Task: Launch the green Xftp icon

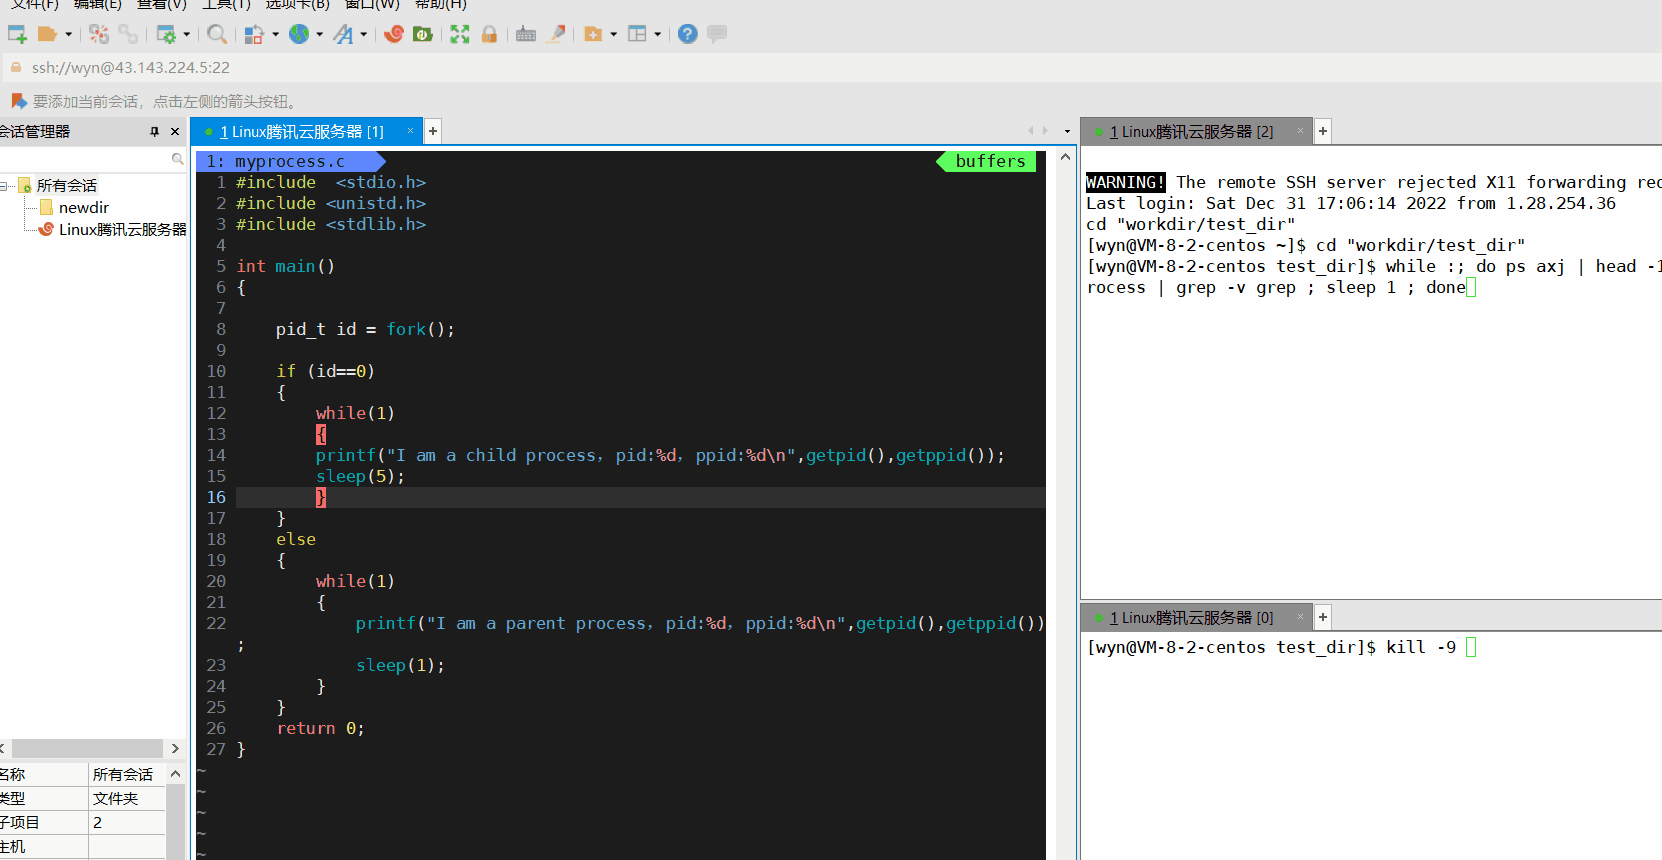Action: 423,34
